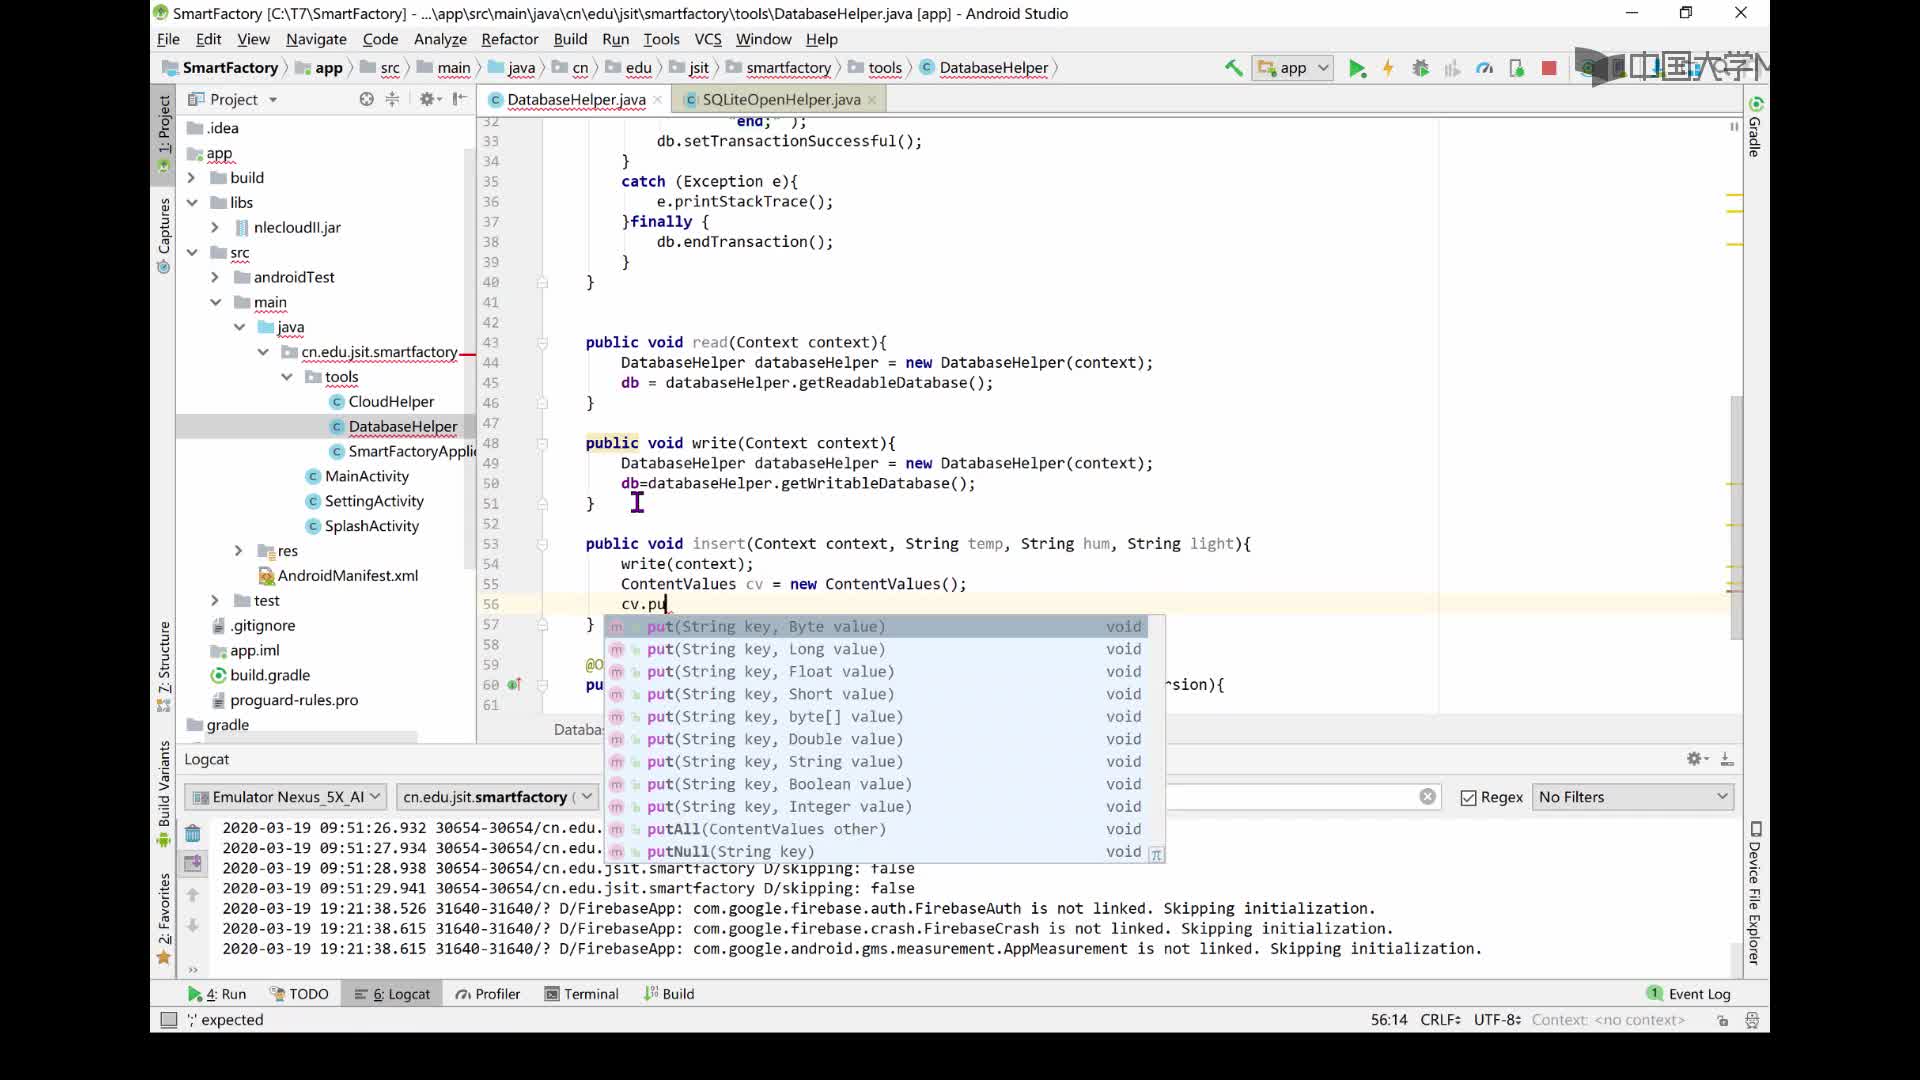1920x1080 pixels.
Task: Run the app with the green play icon
Action: [1357, 68]
